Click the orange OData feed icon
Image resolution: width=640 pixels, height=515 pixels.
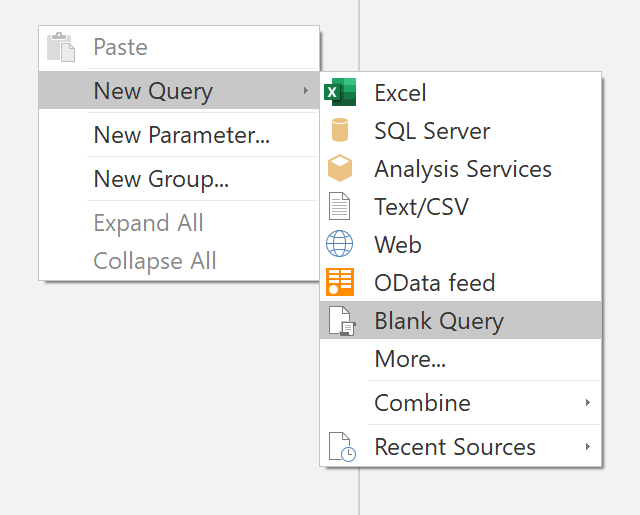coord(341,283)
